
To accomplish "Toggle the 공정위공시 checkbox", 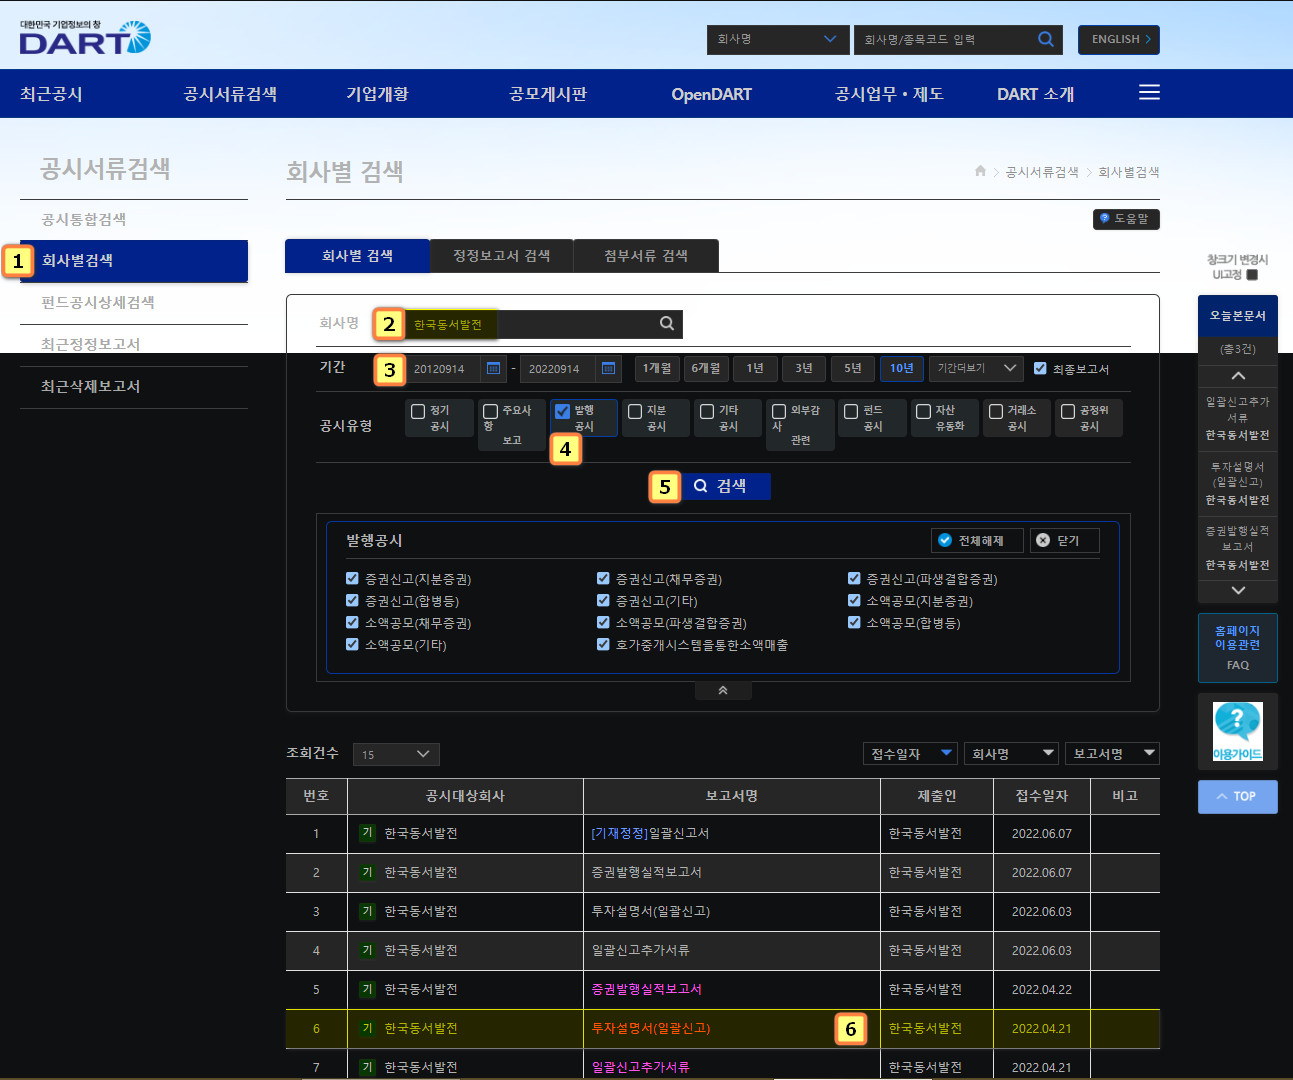I will click(1068, 411).
